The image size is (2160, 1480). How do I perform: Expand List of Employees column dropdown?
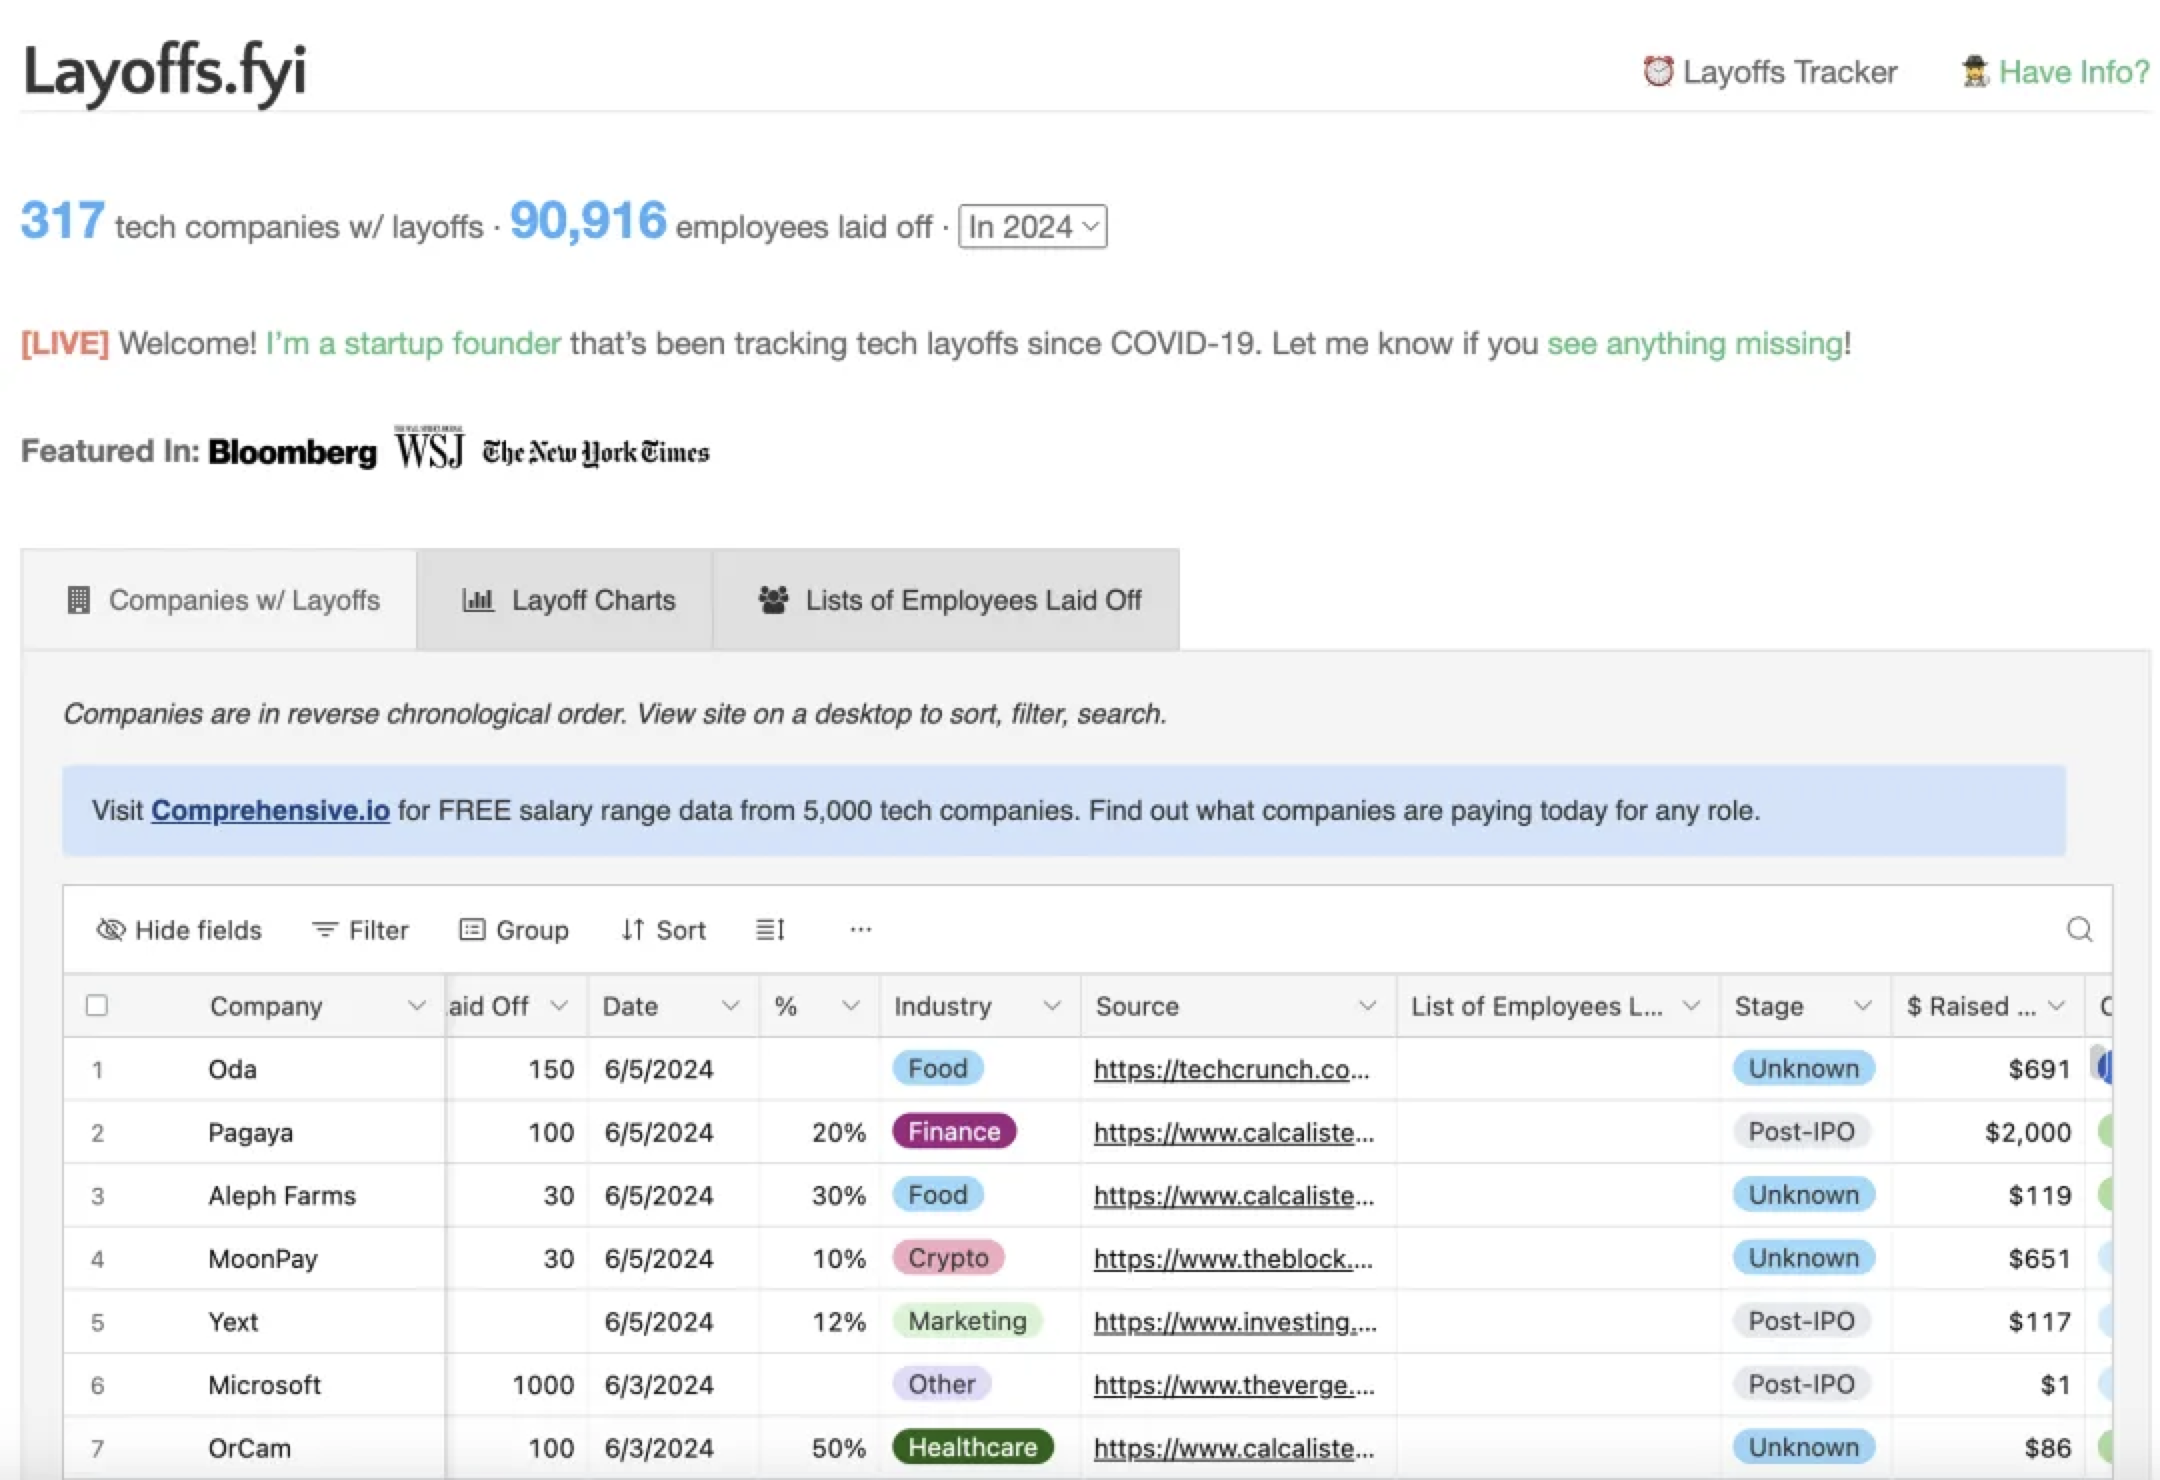tap(1691, 1005)
